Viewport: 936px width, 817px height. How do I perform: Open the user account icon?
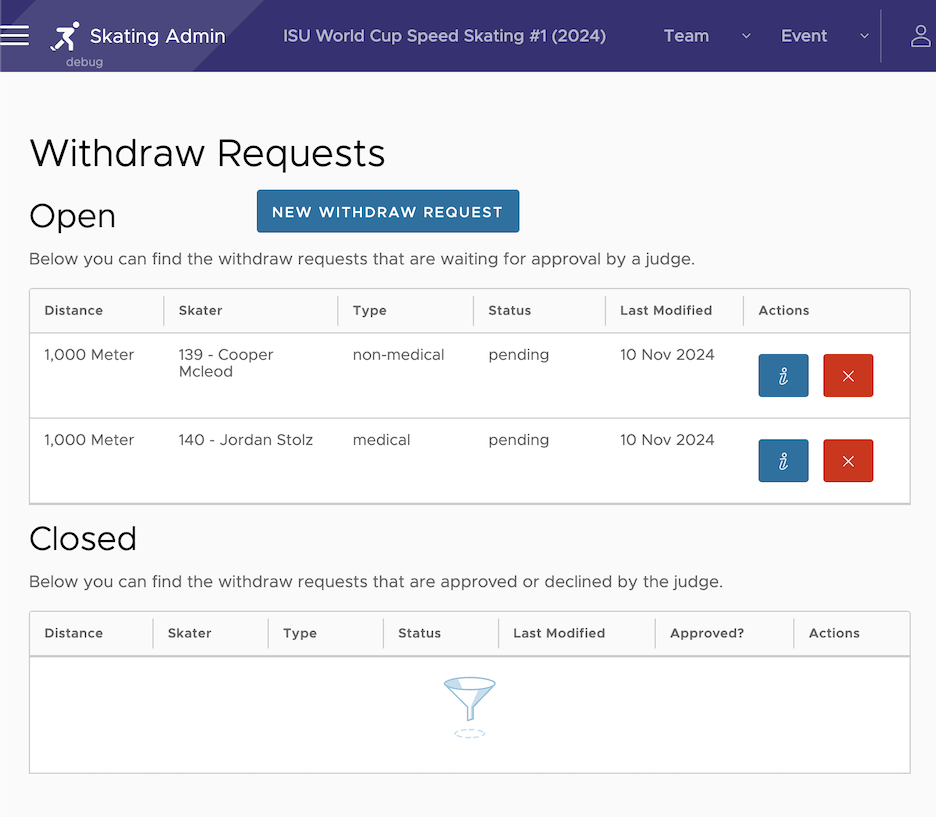(x=920, y=35)
